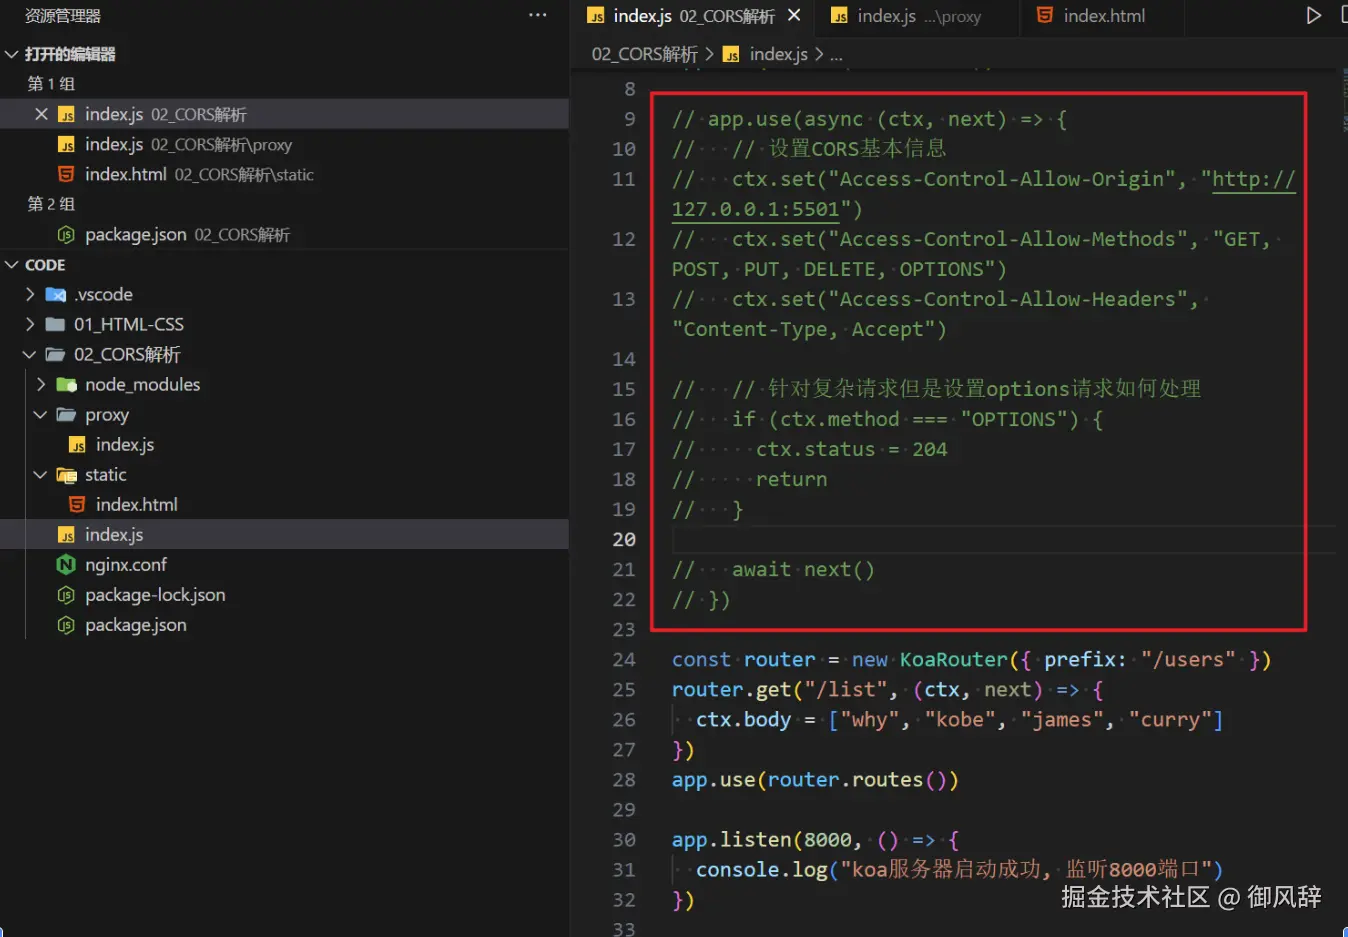Open index.js 02_CORS解析\proxy in open editors
Image resolution: width=1348 pixels, height=937 pixels.
point(284,145)
